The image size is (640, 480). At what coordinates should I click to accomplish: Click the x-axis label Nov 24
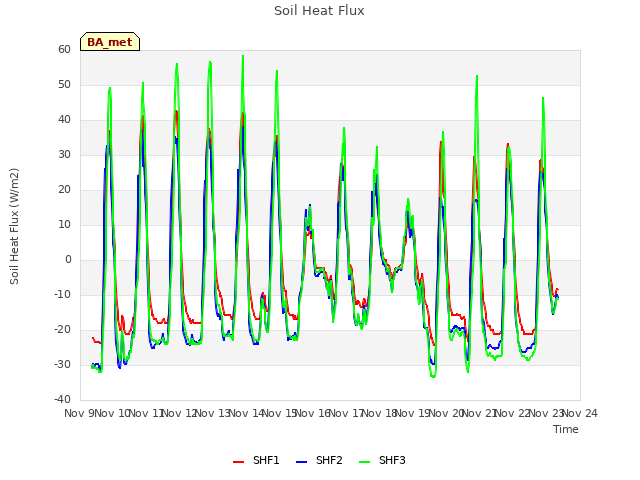[580, 413]
